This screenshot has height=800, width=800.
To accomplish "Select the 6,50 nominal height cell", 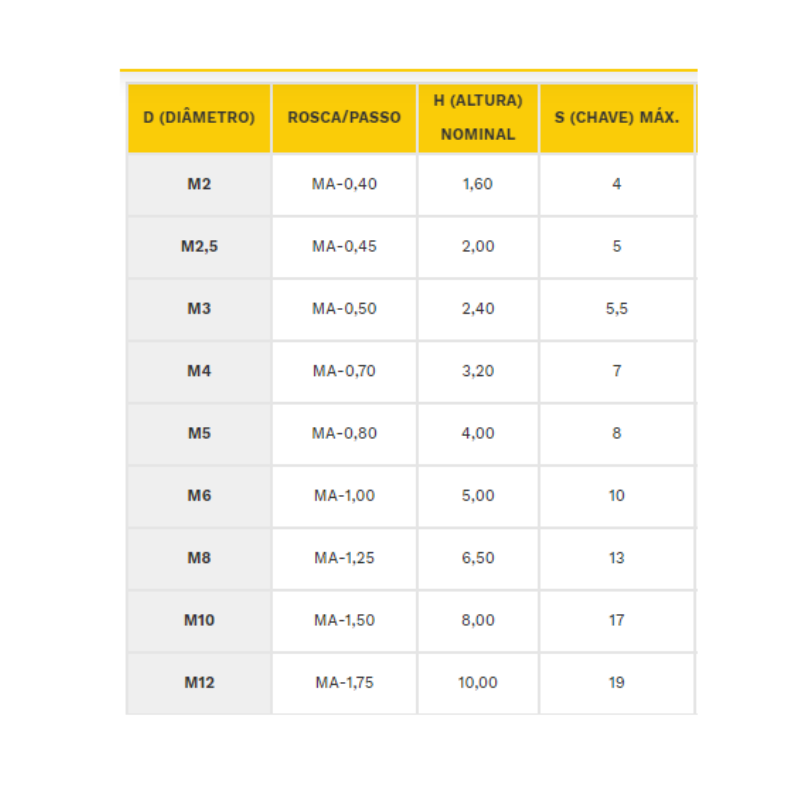I will pos(478,558).
